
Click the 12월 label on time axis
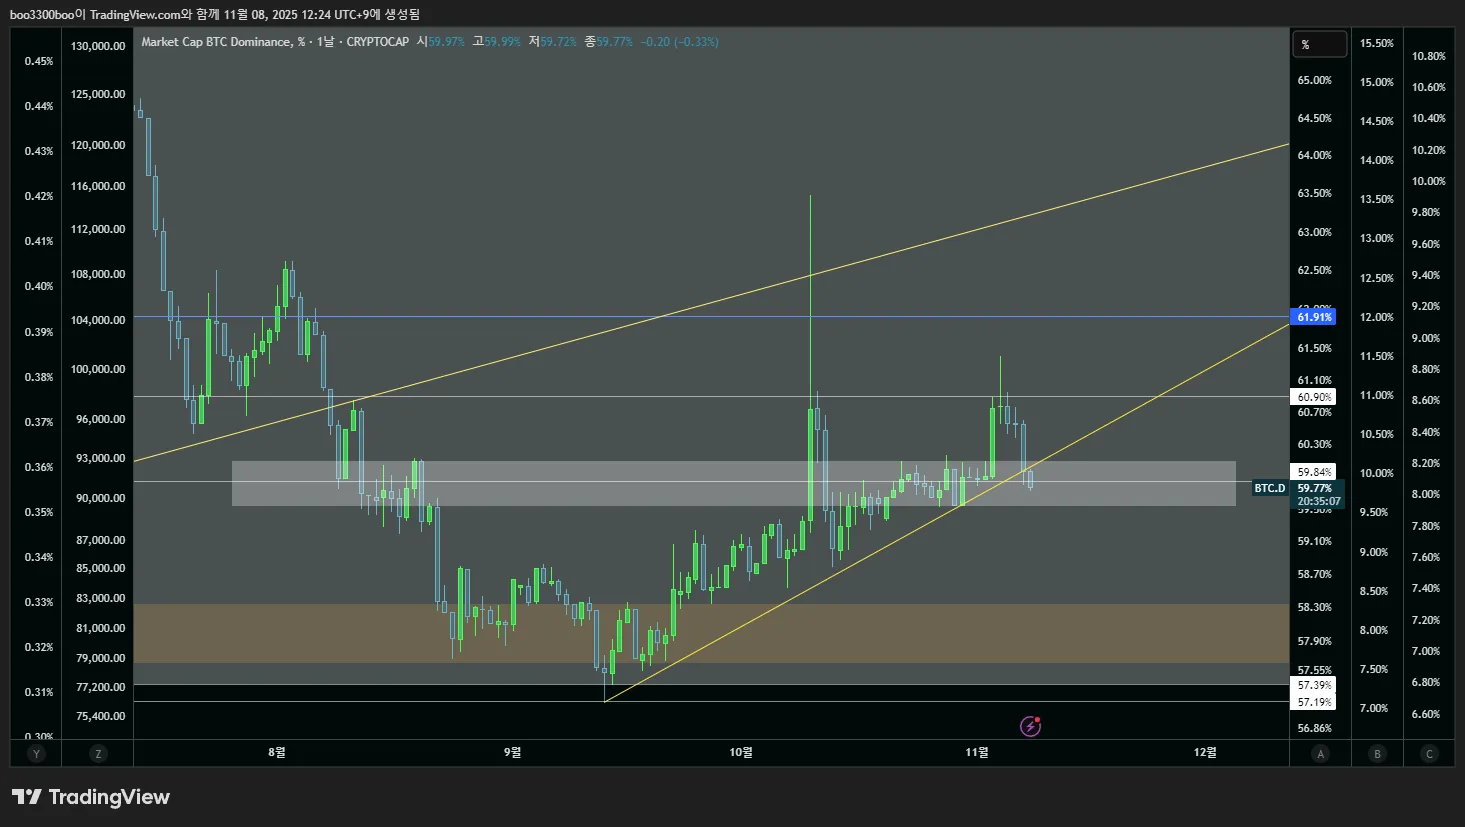(x=1205, y=753)
